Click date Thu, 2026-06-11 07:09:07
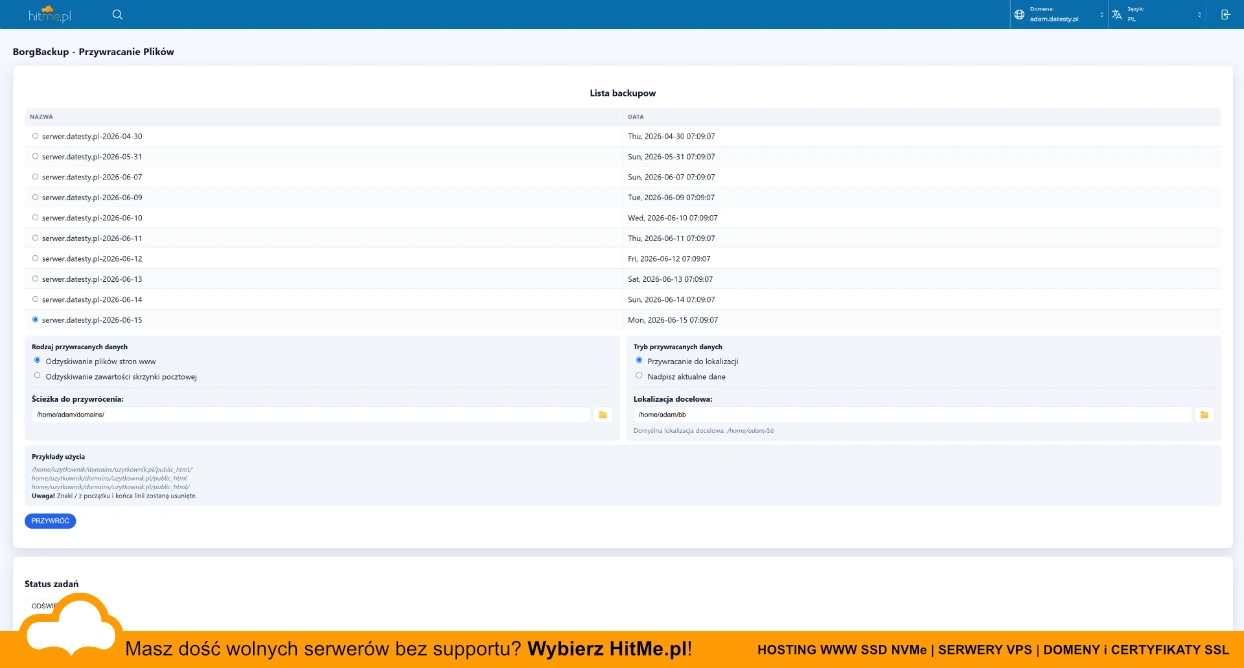 pyautogui.click(x=671, y=238)
